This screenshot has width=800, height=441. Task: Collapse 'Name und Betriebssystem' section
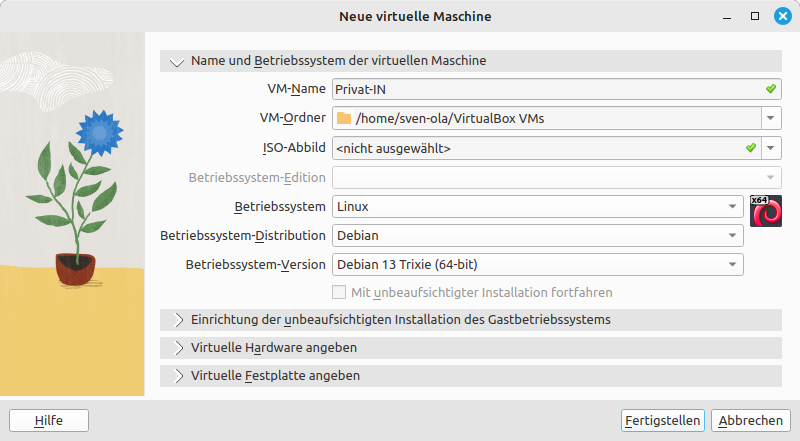(x=178, y=61)
